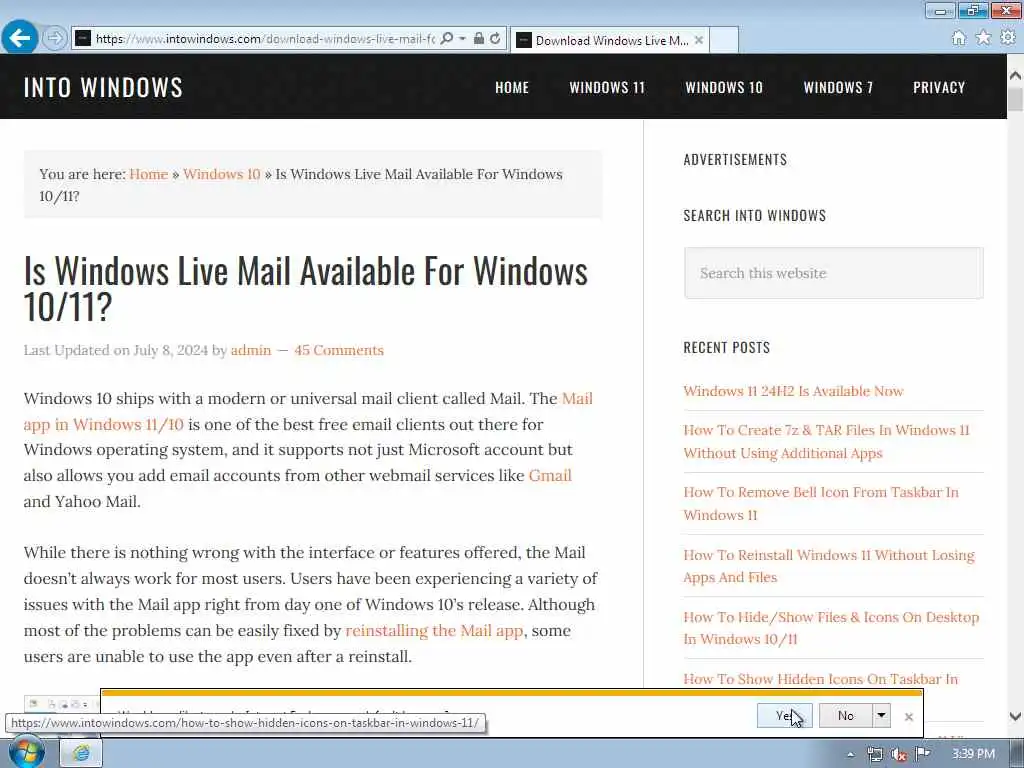Select the Download Windows Live M... tab

click(609, 40)
